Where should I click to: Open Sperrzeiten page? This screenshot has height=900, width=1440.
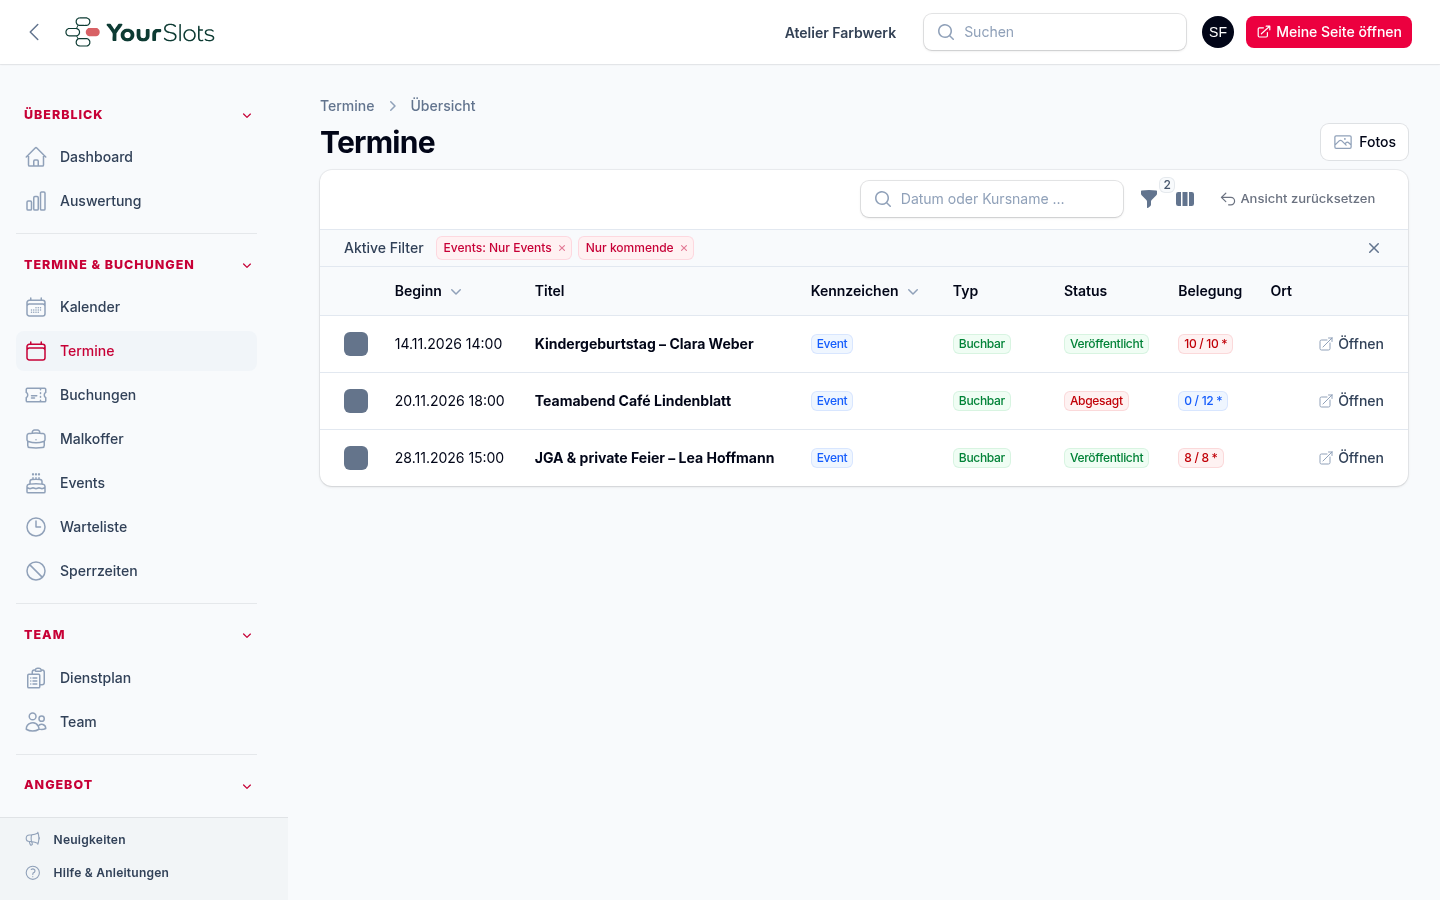136,571
